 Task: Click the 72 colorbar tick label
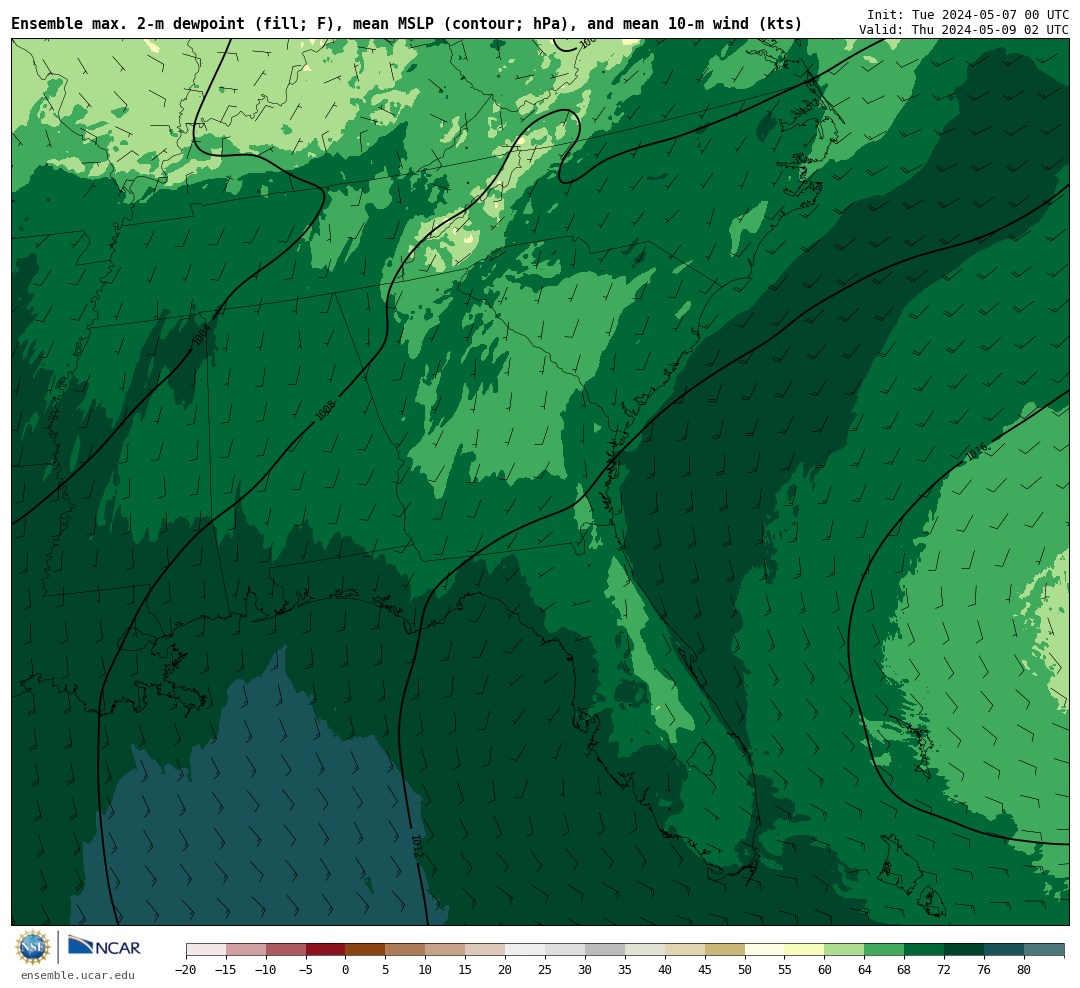point(945,970)
